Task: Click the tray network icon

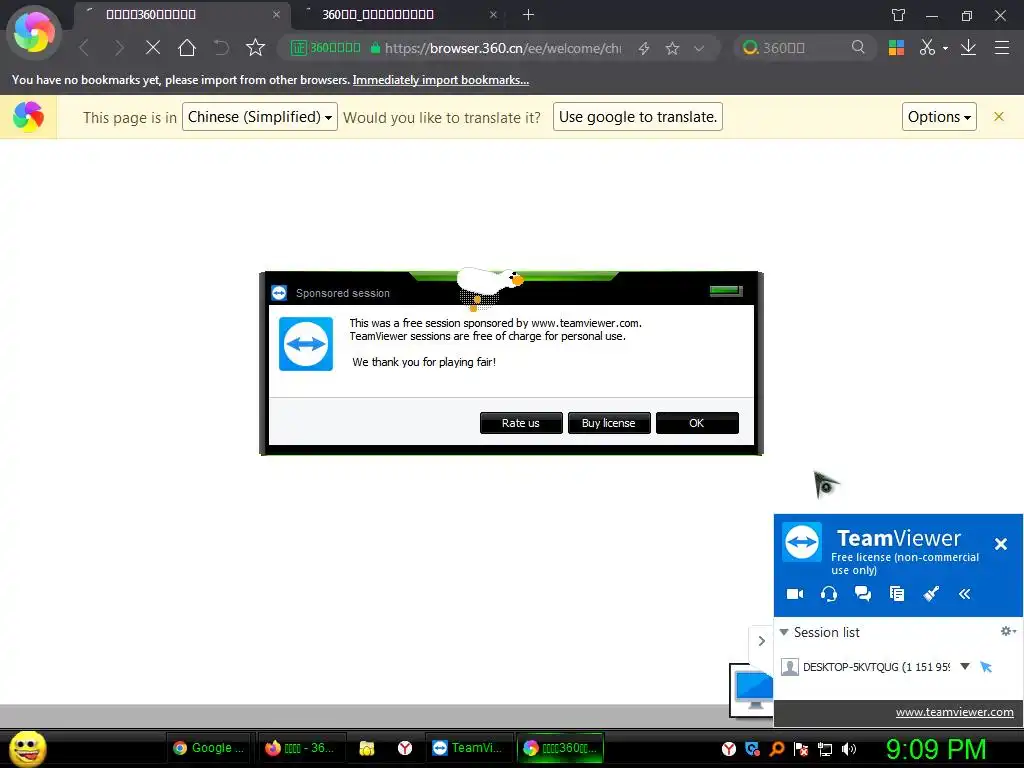Action: (x=825, y=749)
